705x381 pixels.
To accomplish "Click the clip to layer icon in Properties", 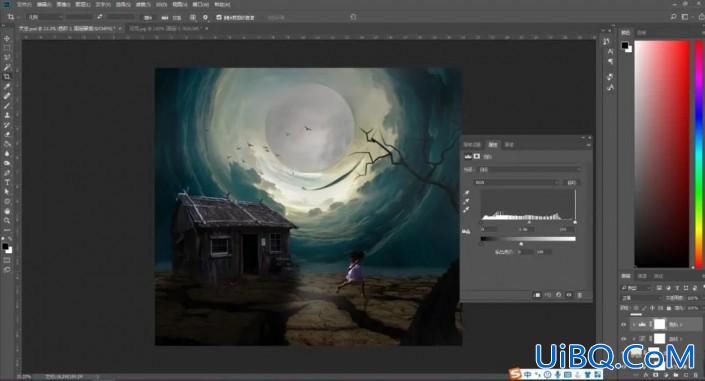I will (x=537, y=295).
